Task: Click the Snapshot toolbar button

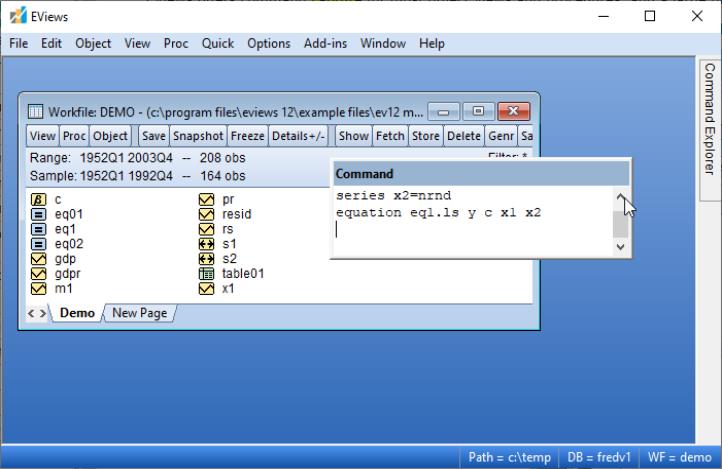Action: pos(197,136)
